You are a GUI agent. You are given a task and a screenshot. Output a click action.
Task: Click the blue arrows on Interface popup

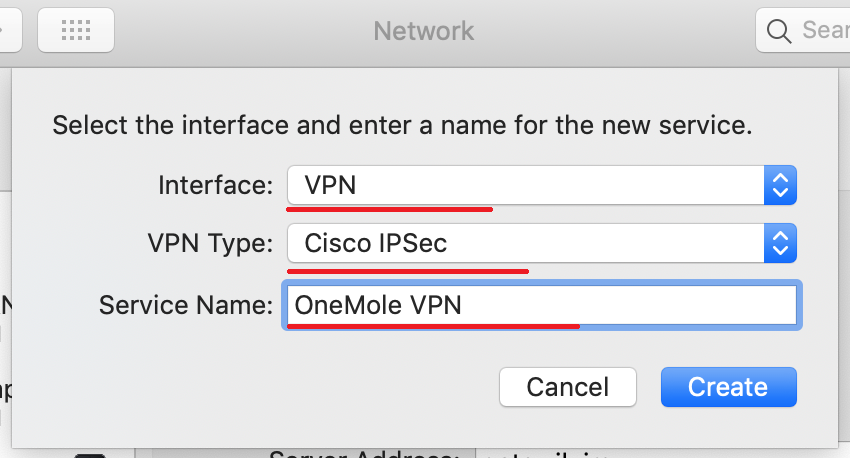coord(780,185)
